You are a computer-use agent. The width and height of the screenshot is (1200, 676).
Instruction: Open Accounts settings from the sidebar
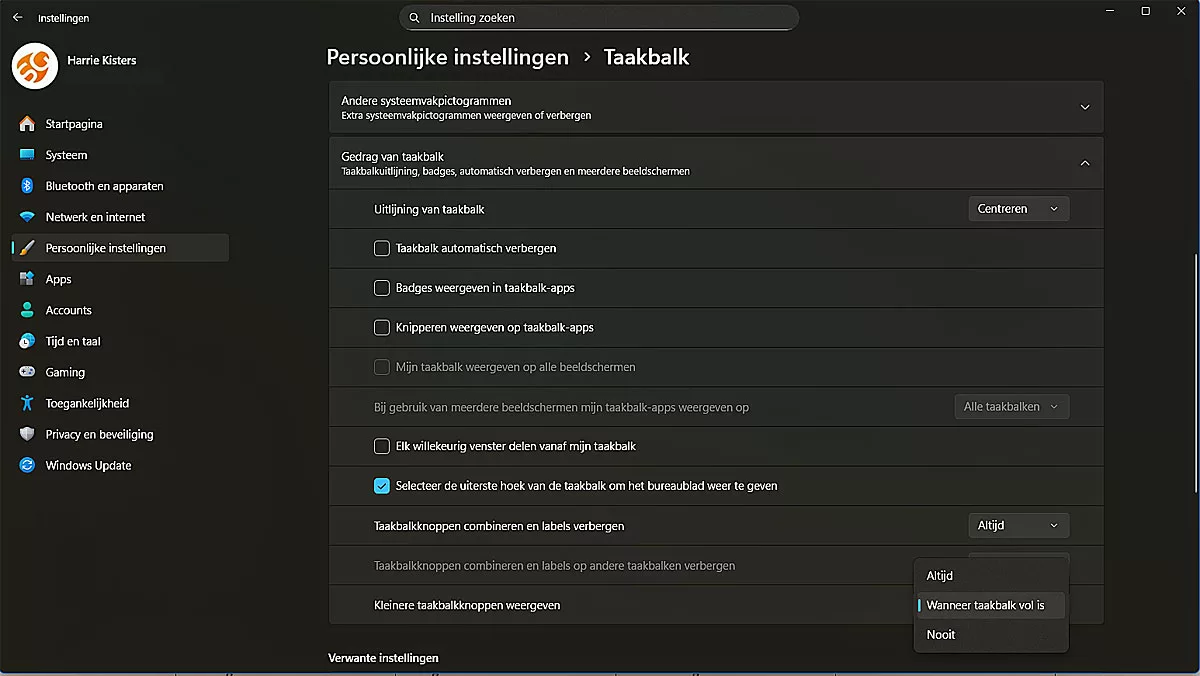[69, 309]
